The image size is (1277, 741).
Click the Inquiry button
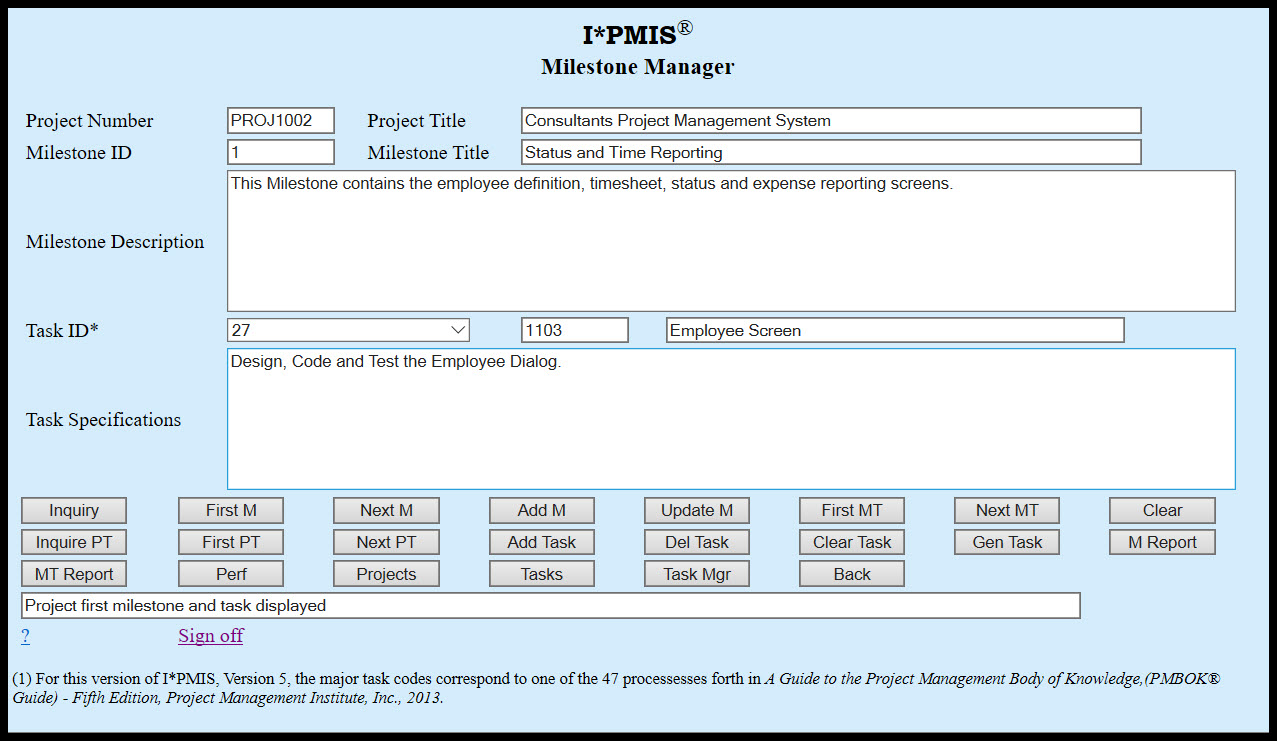click(x=74, y=510)
